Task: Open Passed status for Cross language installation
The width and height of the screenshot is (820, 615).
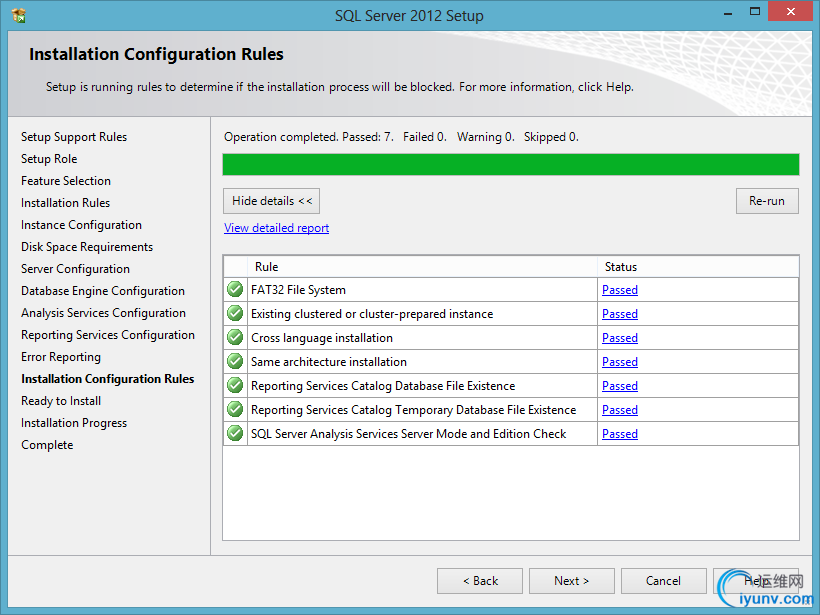Action: pos(620,338)
